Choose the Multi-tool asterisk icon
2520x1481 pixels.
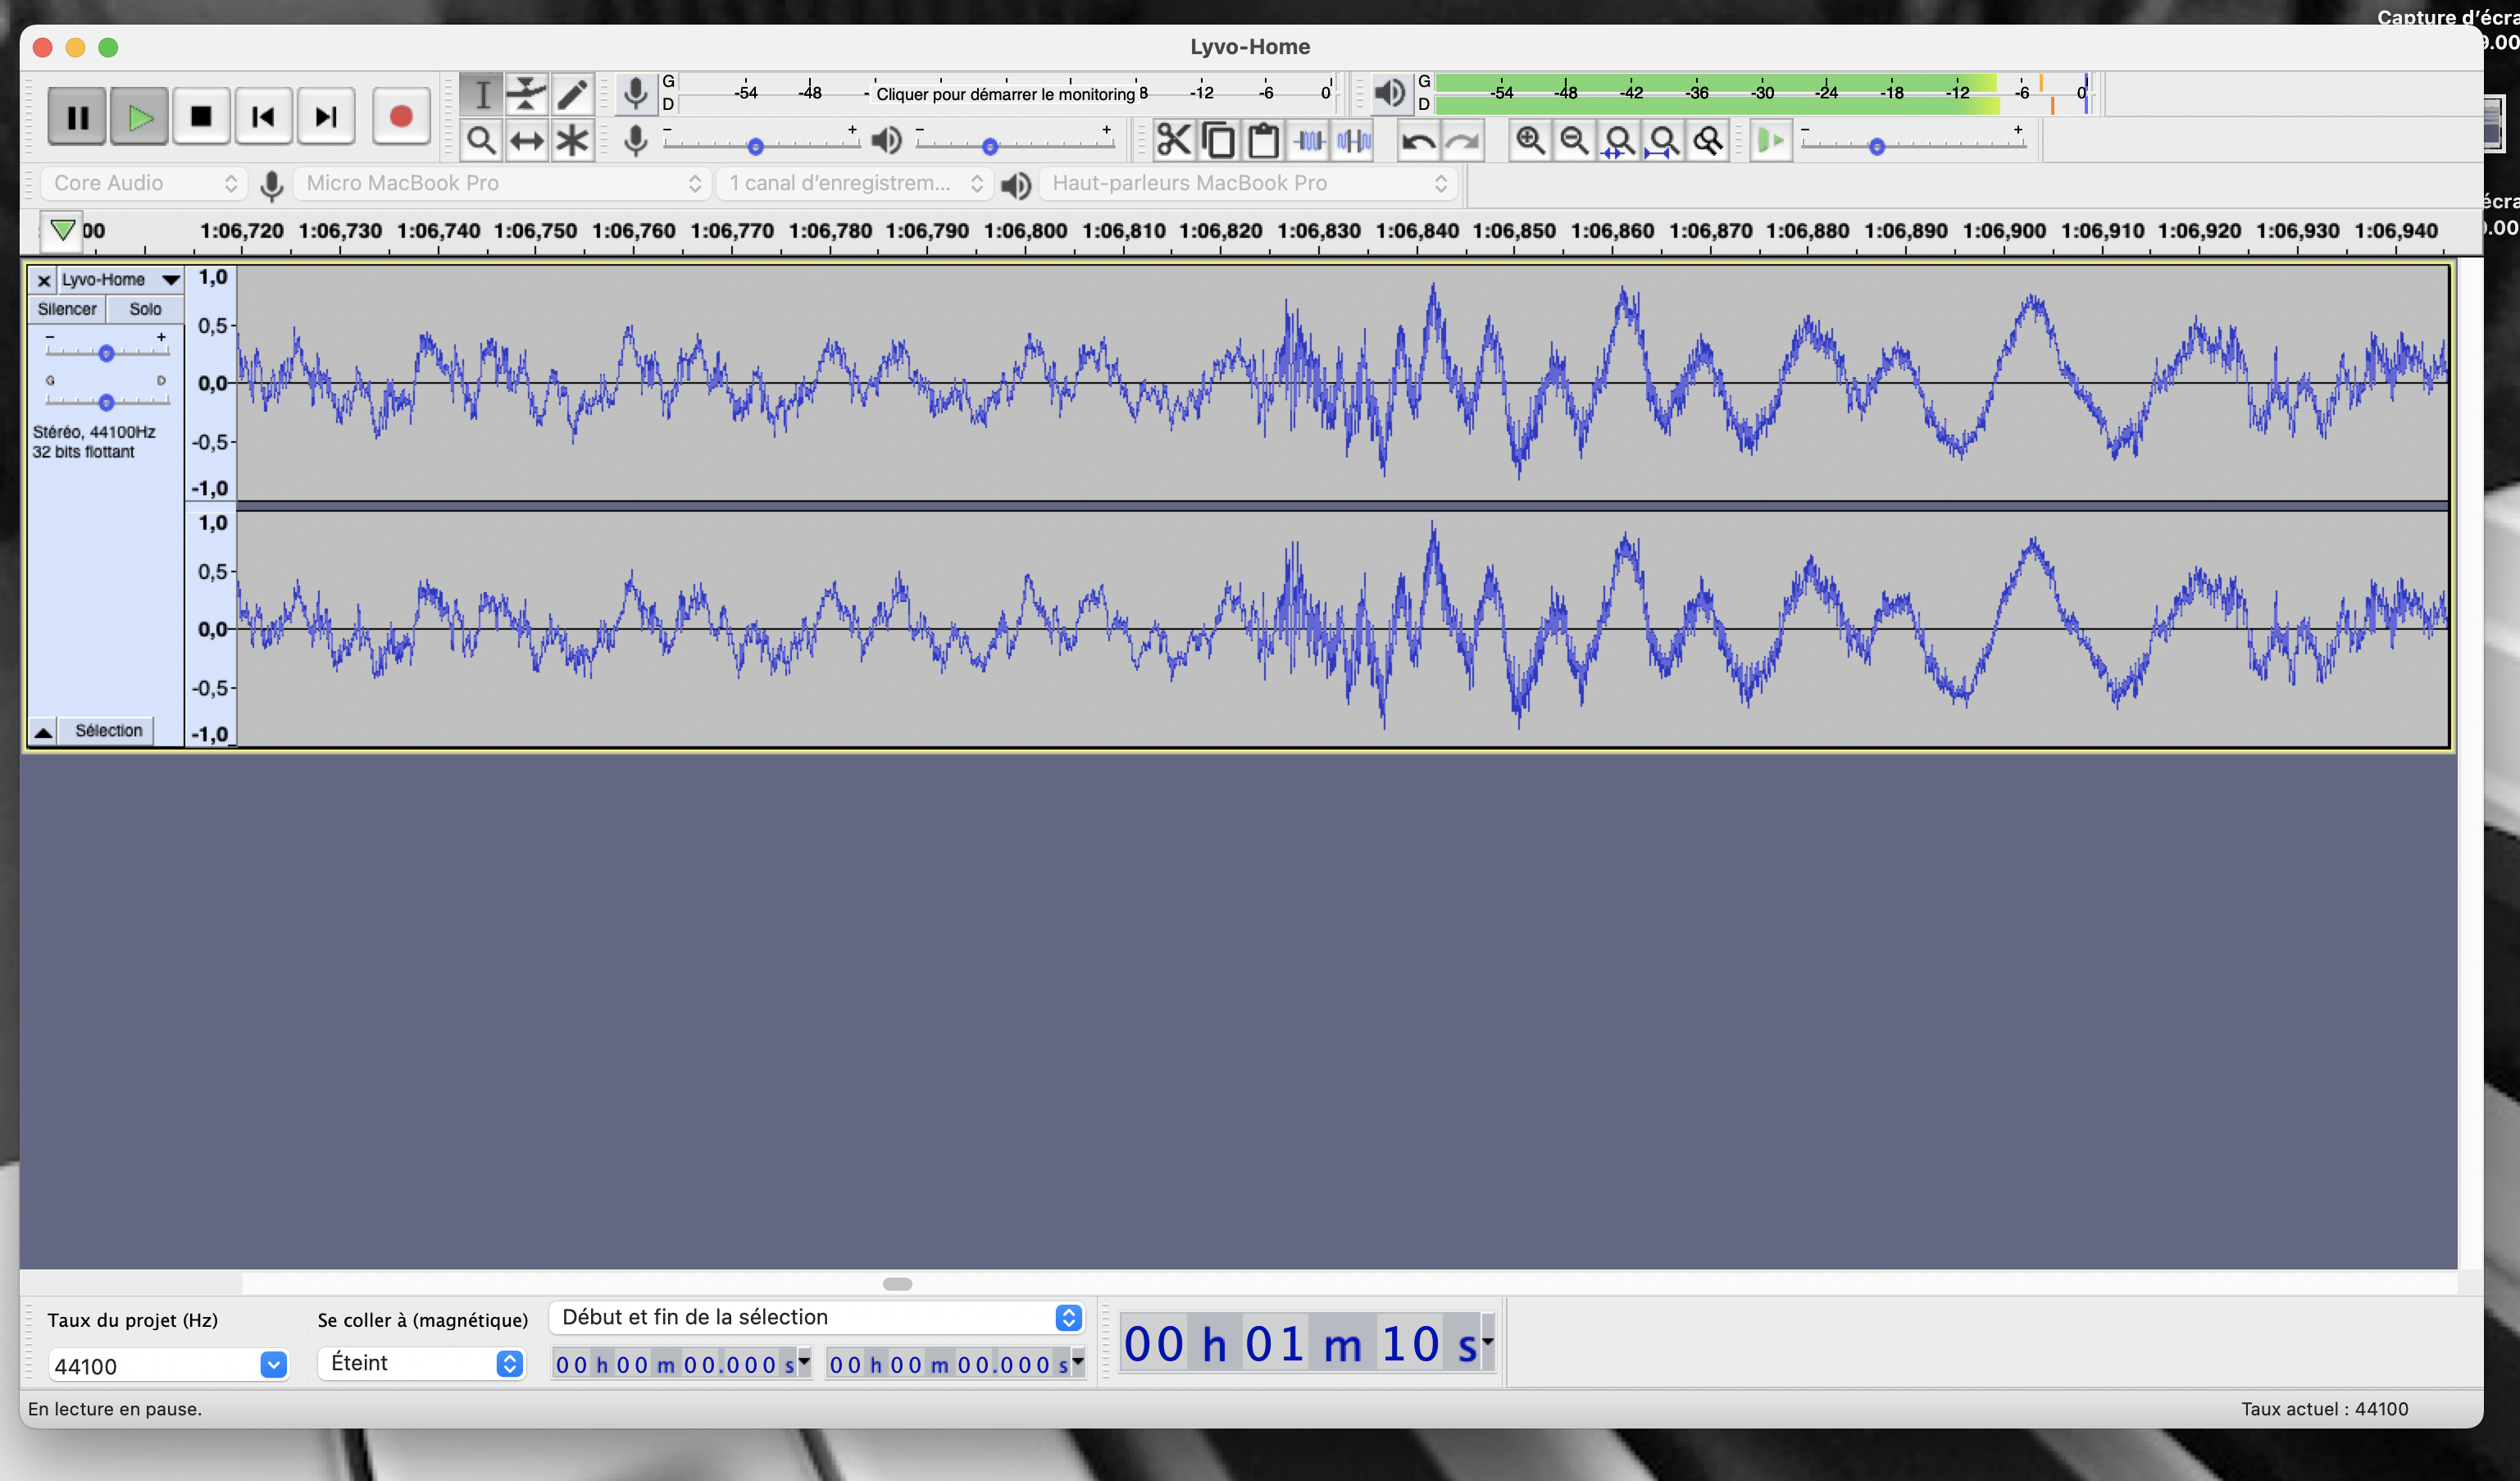click(x=572, y=141)
